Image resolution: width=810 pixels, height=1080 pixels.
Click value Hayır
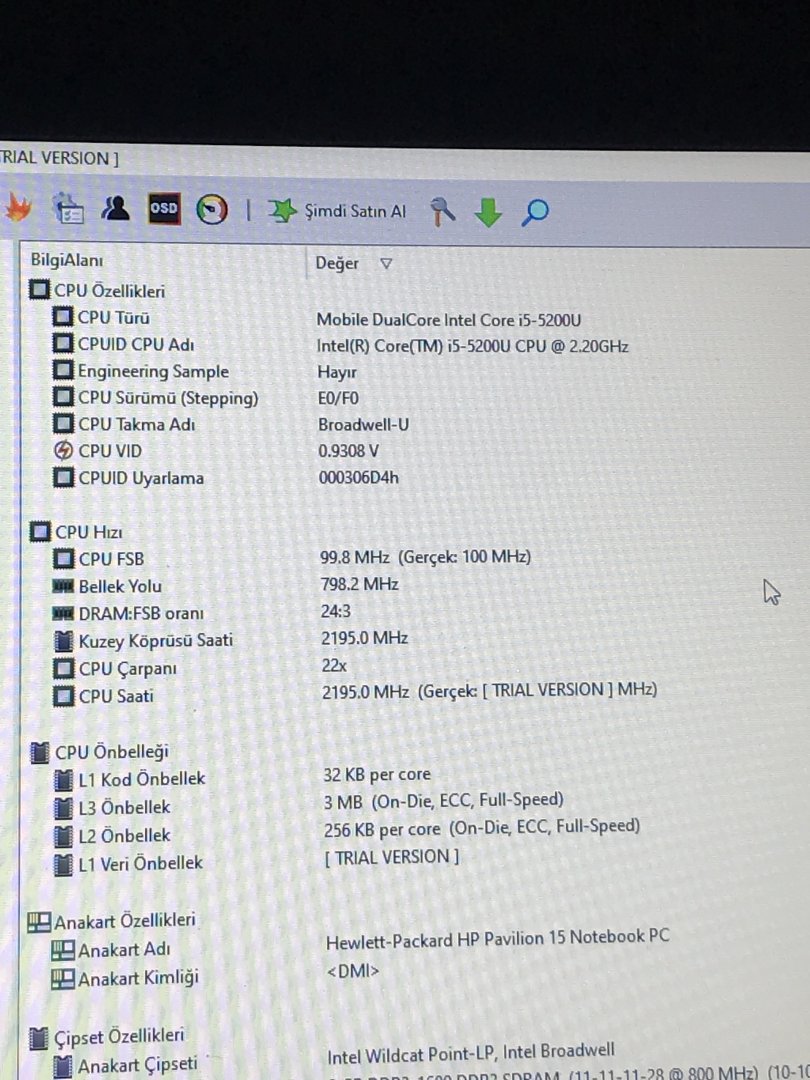pos(337,372)
